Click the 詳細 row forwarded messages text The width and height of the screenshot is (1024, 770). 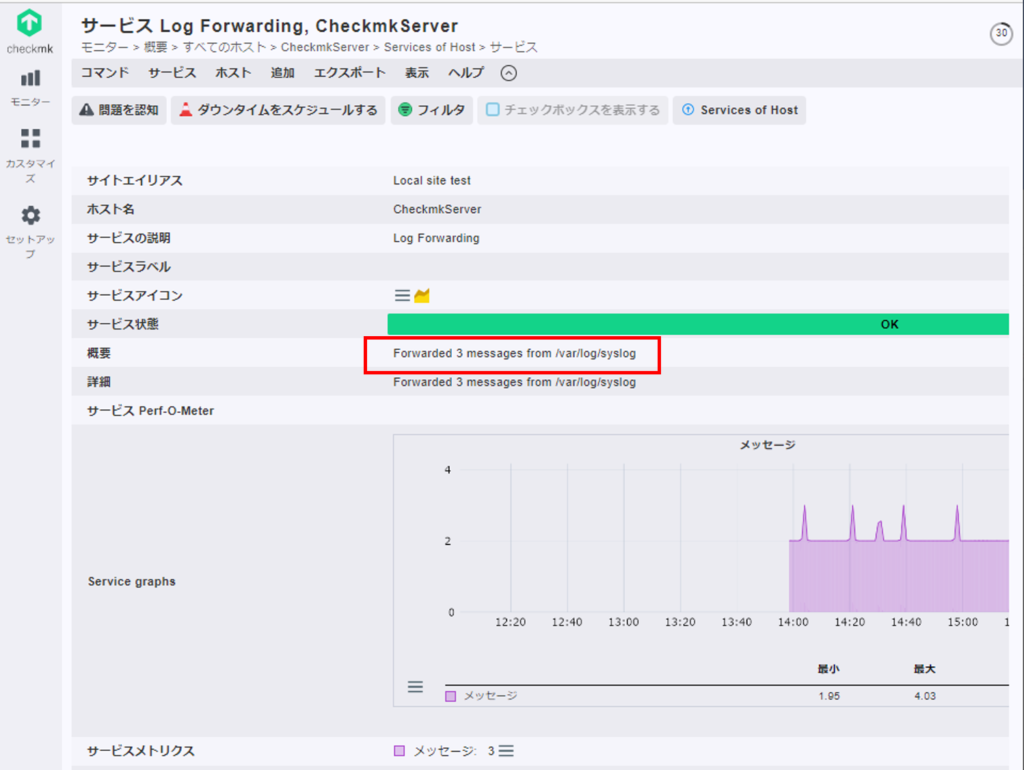515,382
